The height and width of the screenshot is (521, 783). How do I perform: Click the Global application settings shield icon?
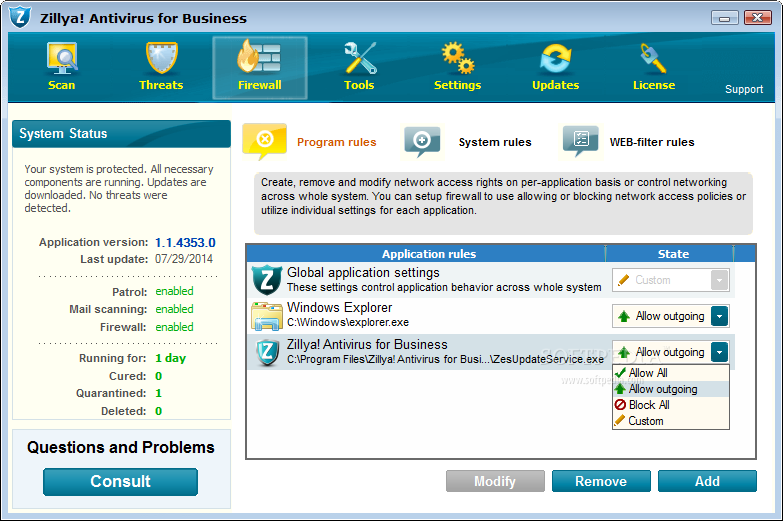point(267,280)
